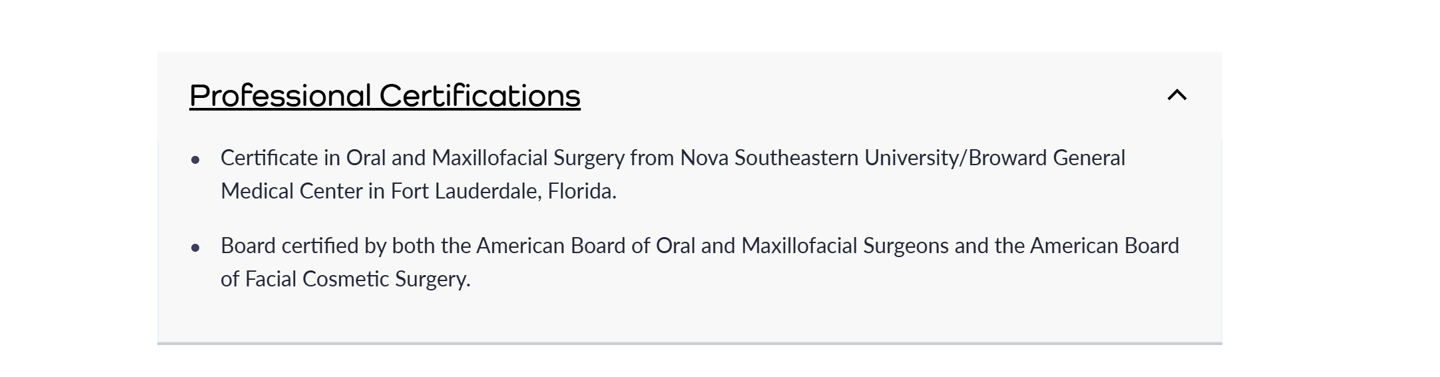Viewport: 1440px width, 377px height.
Task: Click the gray divider under the panel
Action: coord(689,343)
